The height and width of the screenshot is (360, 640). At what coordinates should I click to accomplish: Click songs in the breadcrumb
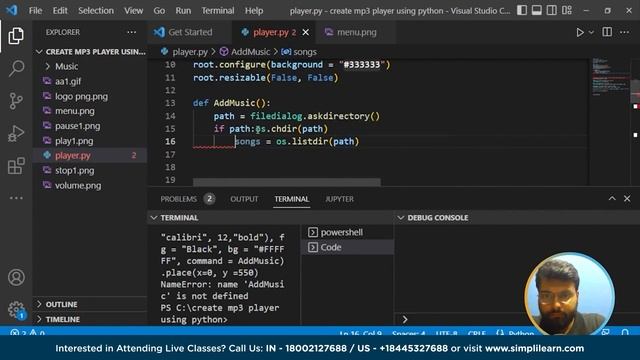coord(304,52)
